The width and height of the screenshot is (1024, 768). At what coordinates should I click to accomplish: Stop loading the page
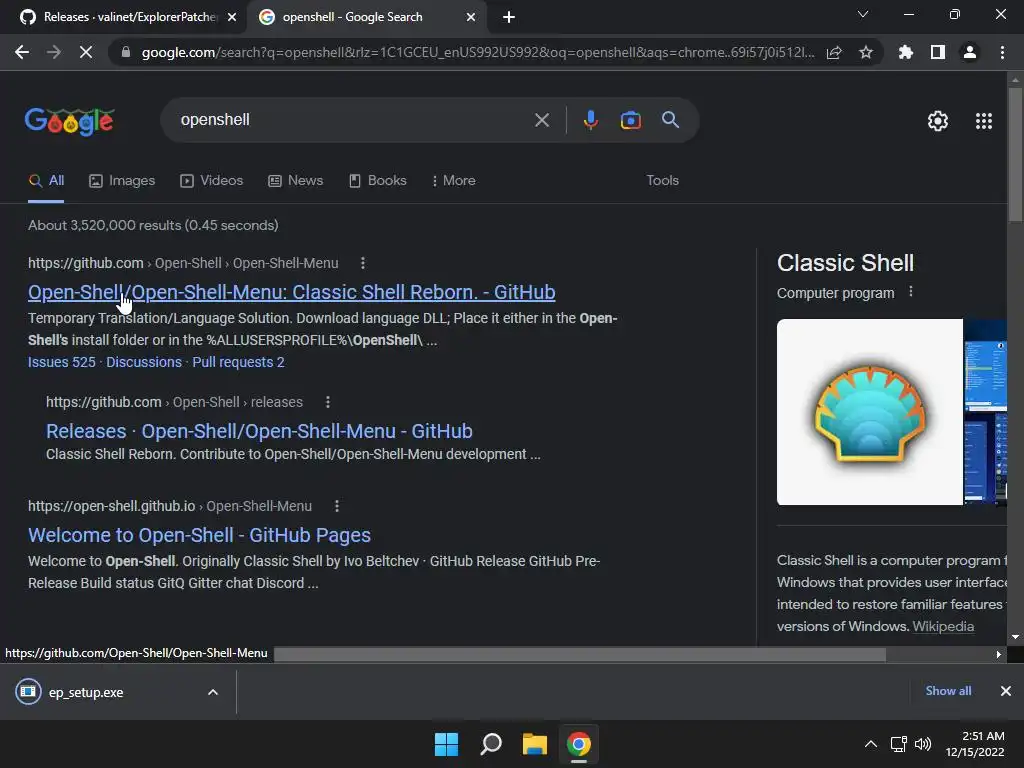coord(86,52)
